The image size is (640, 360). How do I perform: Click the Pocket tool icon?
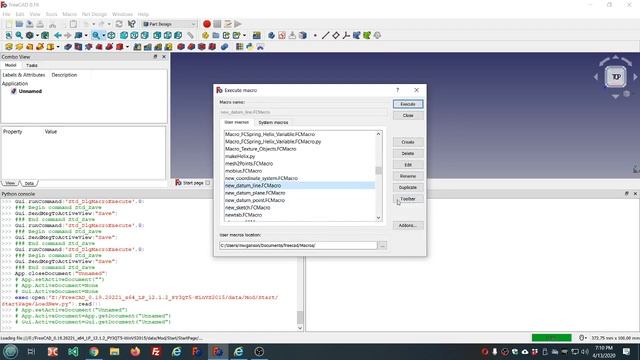68,47
